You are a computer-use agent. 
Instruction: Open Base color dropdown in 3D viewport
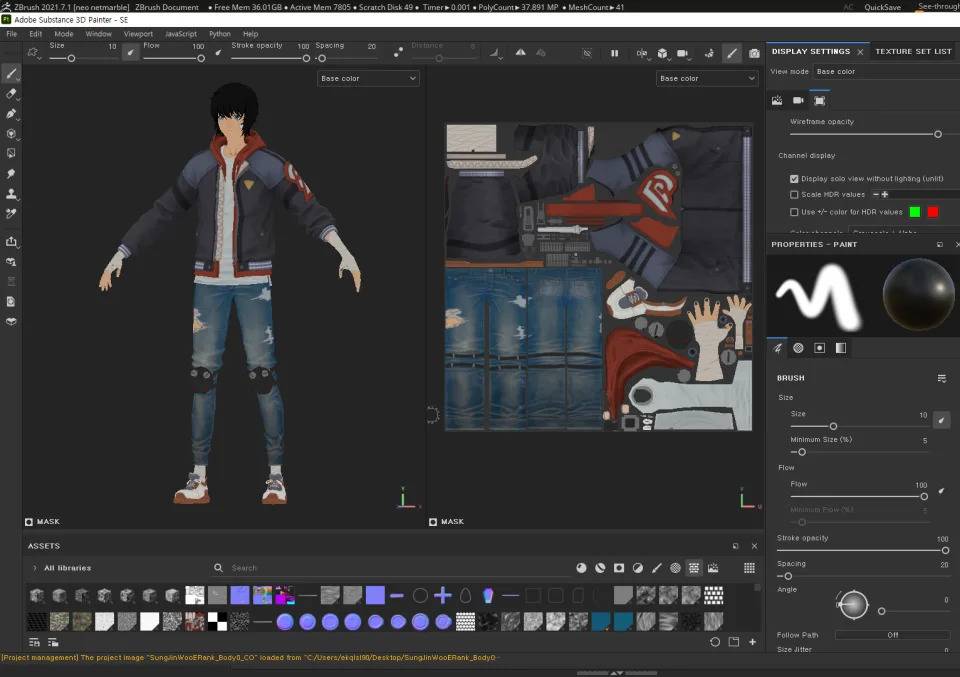point(368,78)
